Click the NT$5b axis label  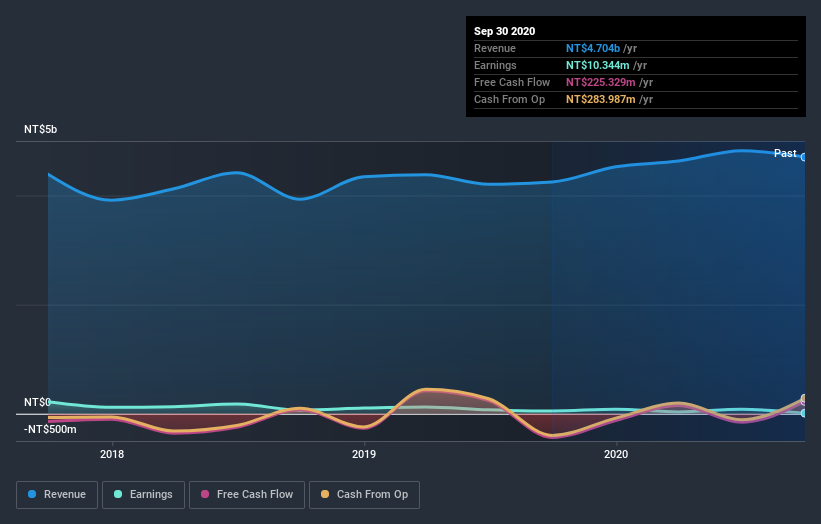pos(40,129)
